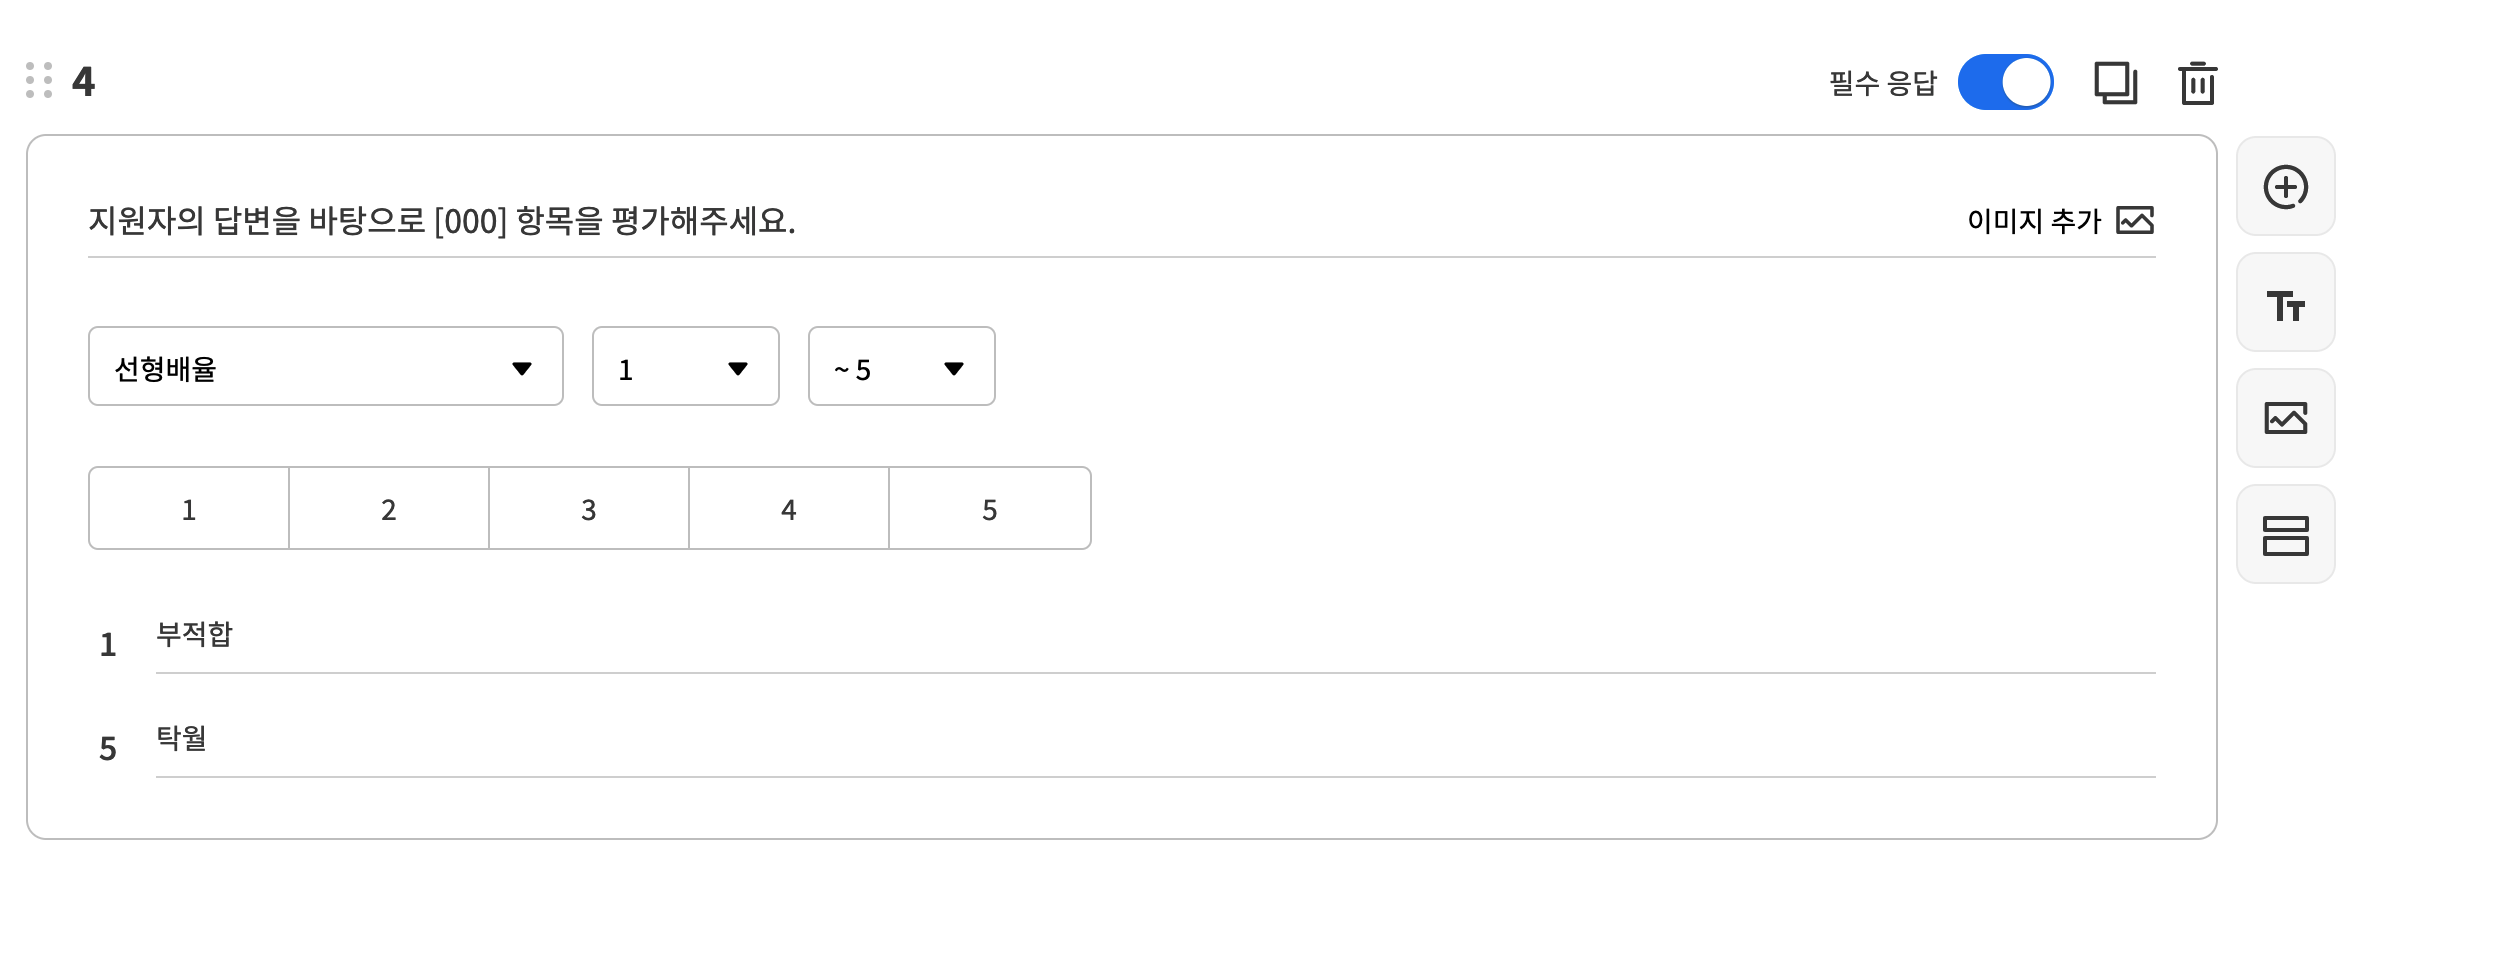Select scale value 5 in the preview
The width and height of the screenshot is (2498, 958).
click(x=990, y=508)
